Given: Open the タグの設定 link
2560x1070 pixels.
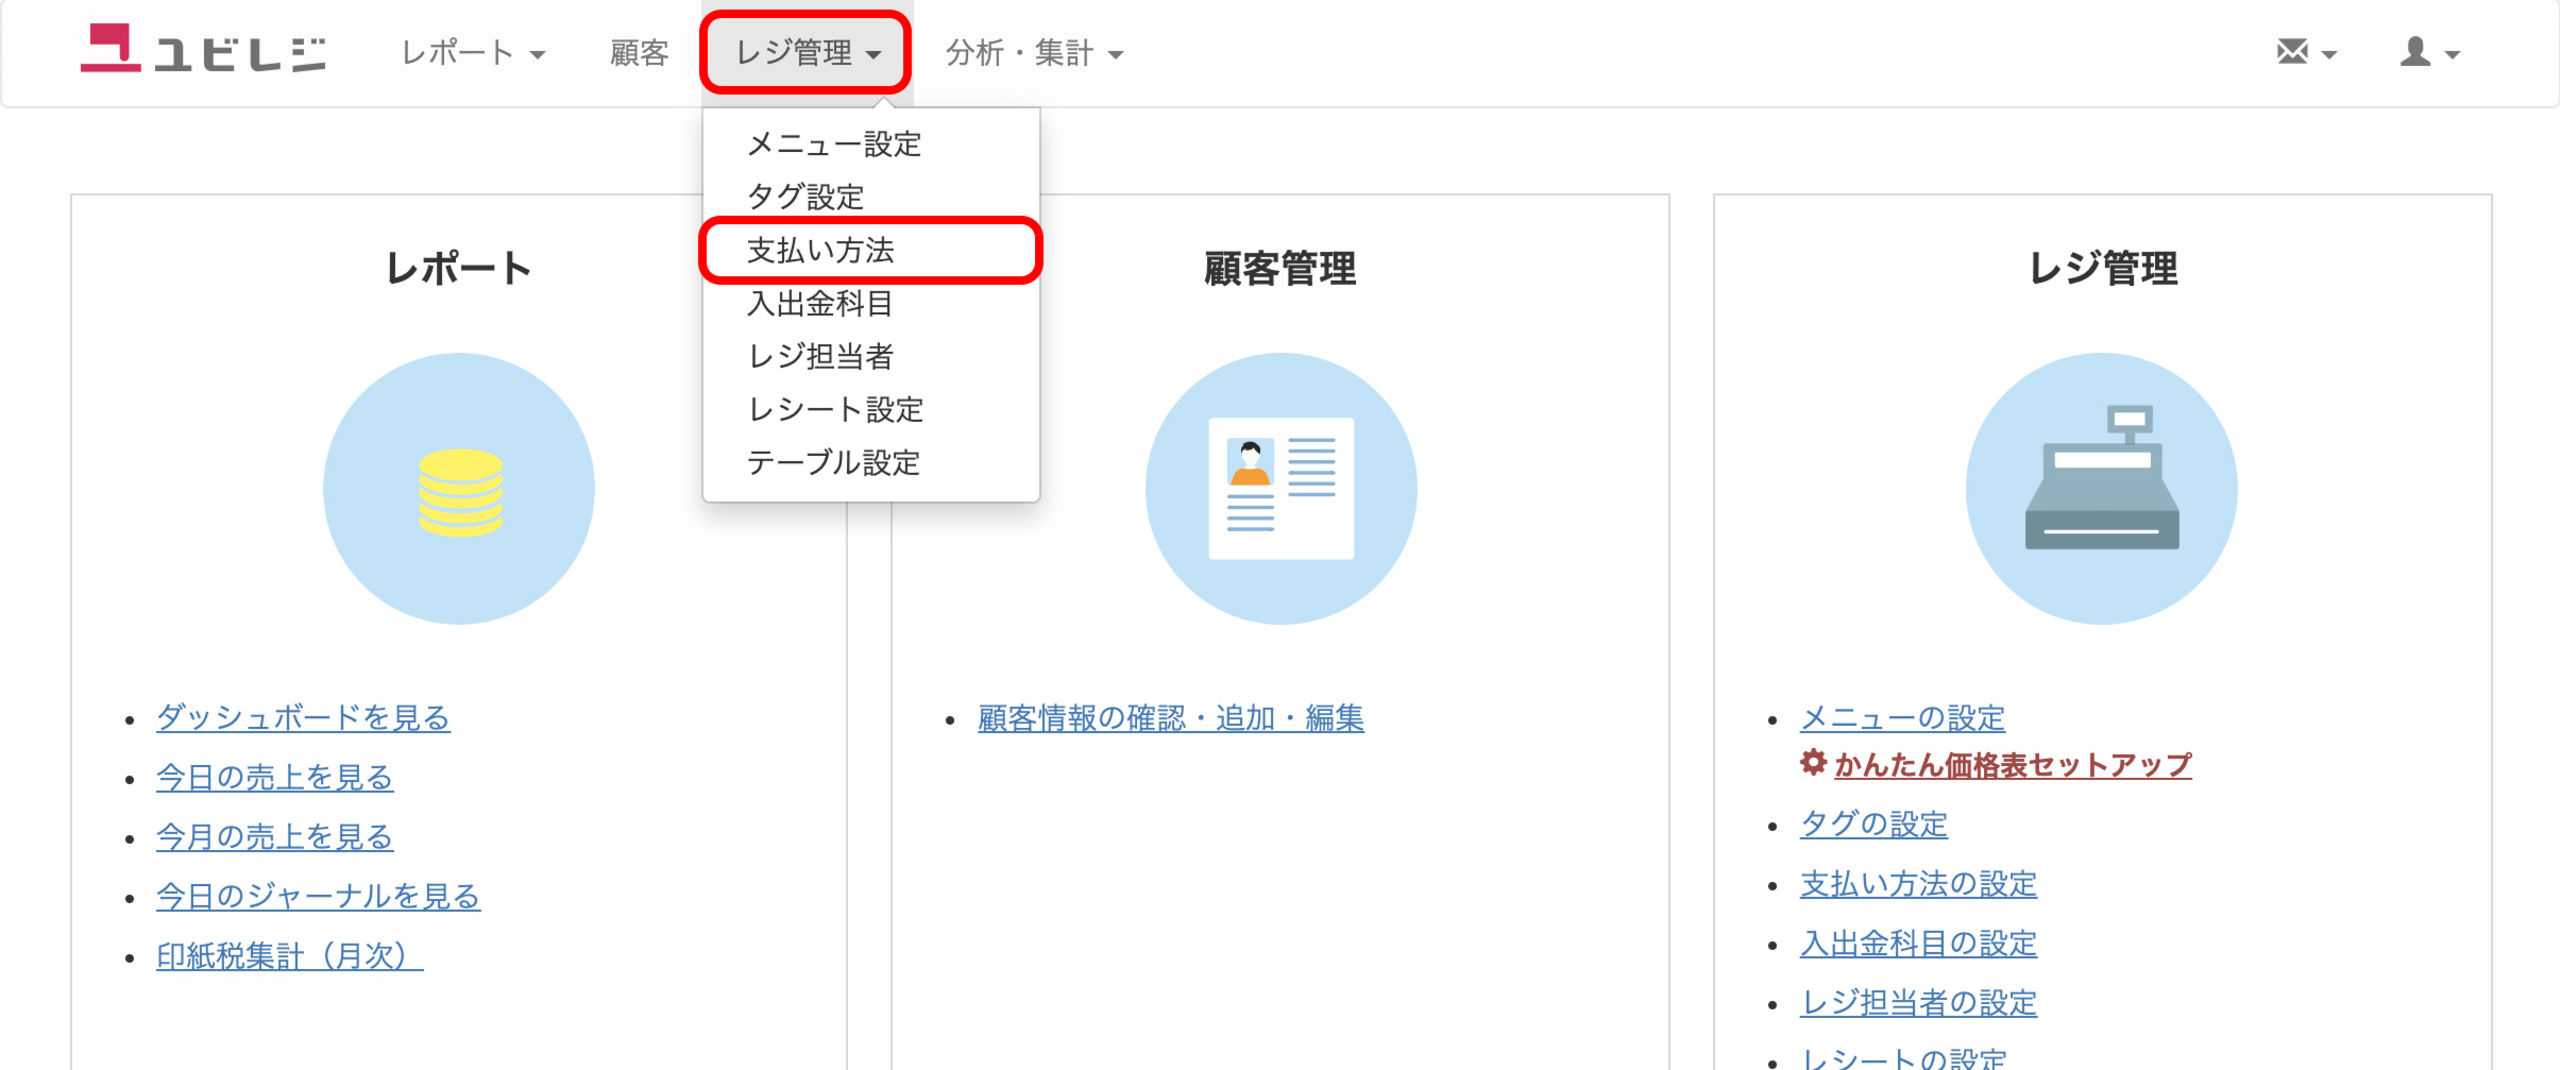Looking at the screenshot, I should (1873, 824).
